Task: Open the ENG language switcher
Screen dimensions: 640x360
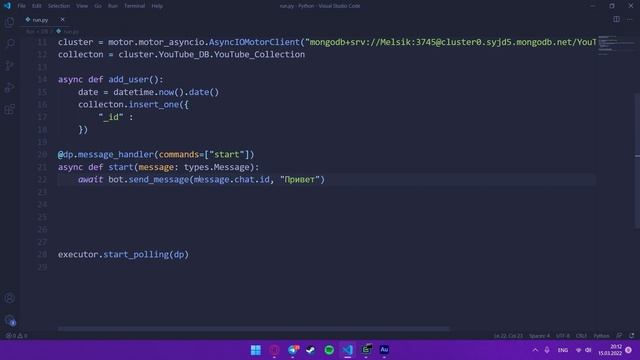Action: (x=562, y=350)
